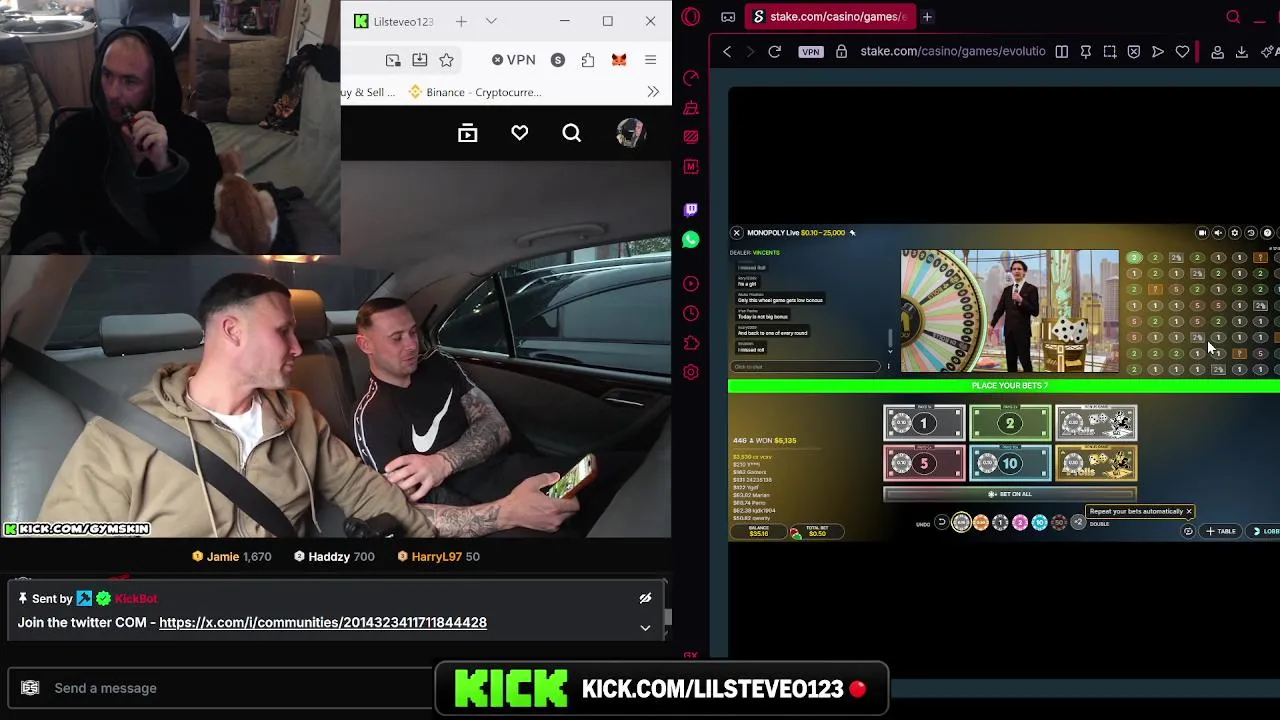1280x720 pixels.
Task: Open a new tab in Kick browser
Action: coord(461,21)
